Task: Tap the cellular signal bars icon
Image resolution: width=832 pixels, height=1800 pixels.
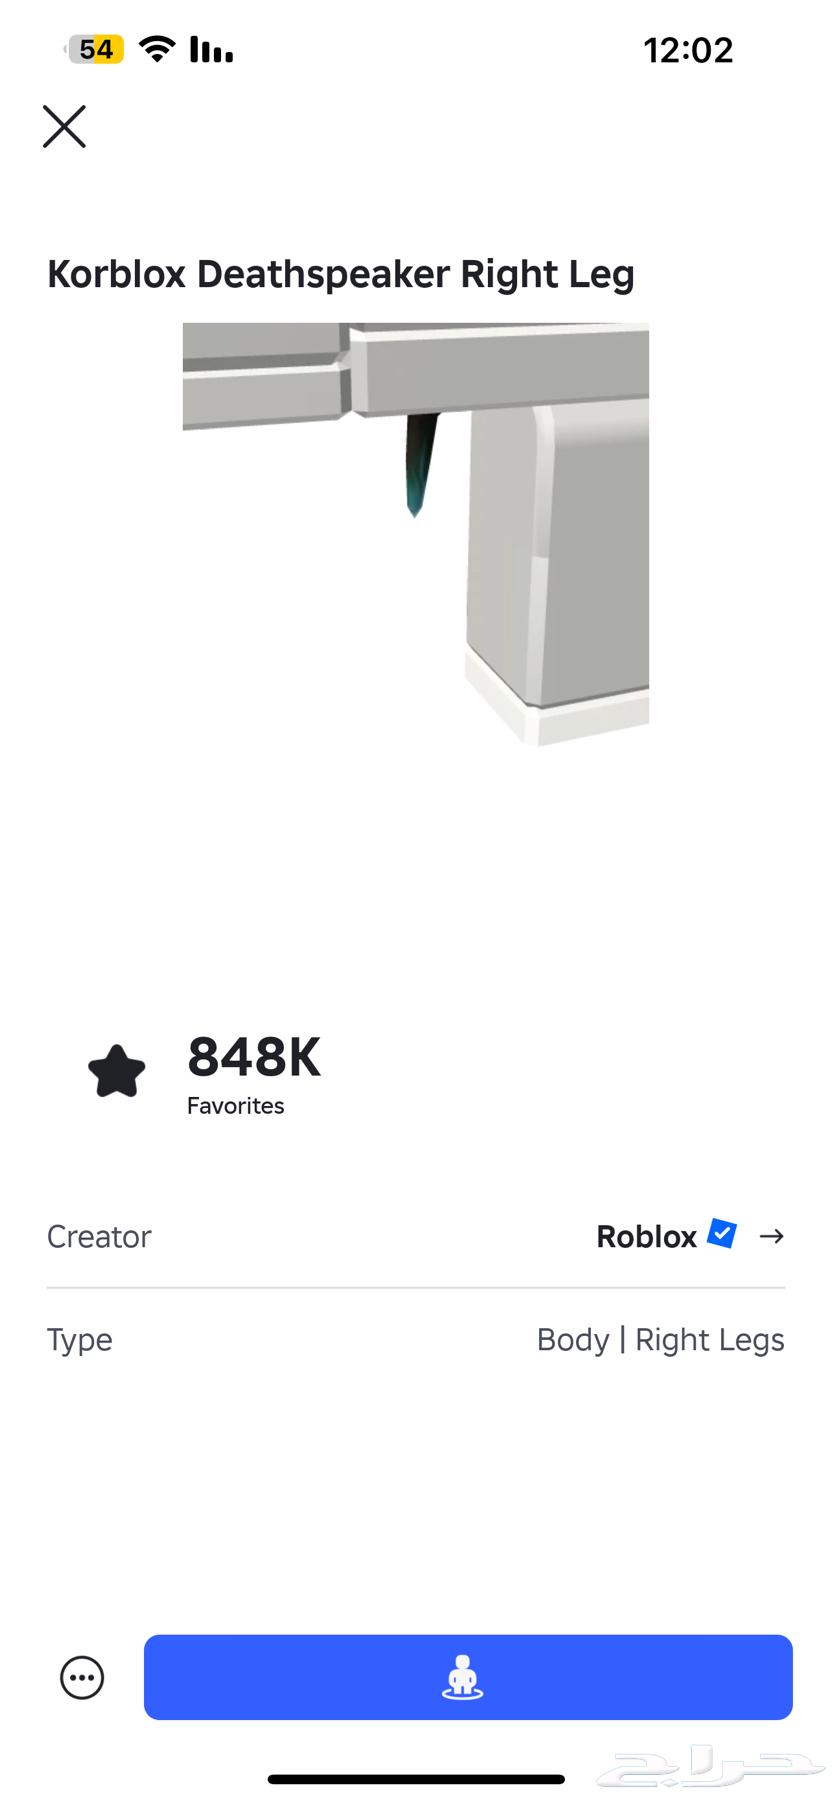Action: point(211,49)
